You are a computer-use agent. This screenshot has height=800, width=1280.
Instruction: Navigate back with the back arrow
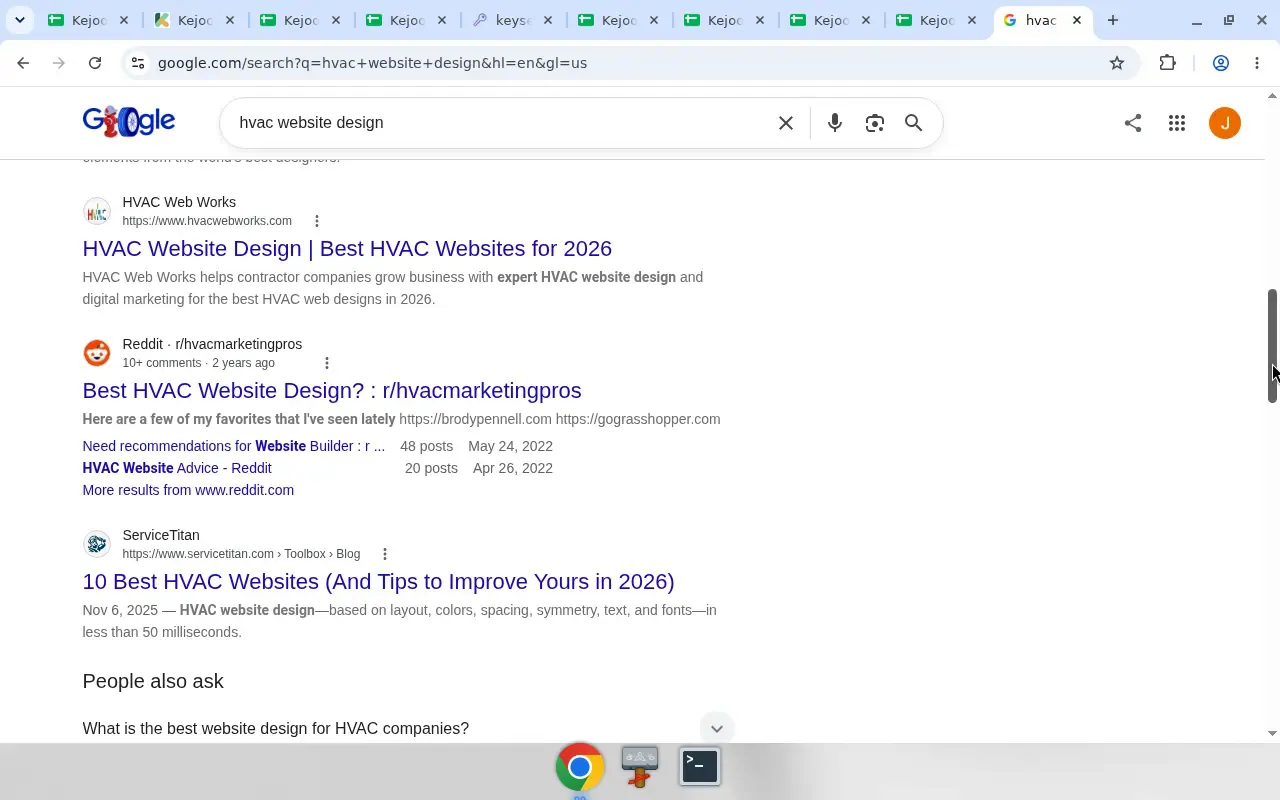click(23, 63)
